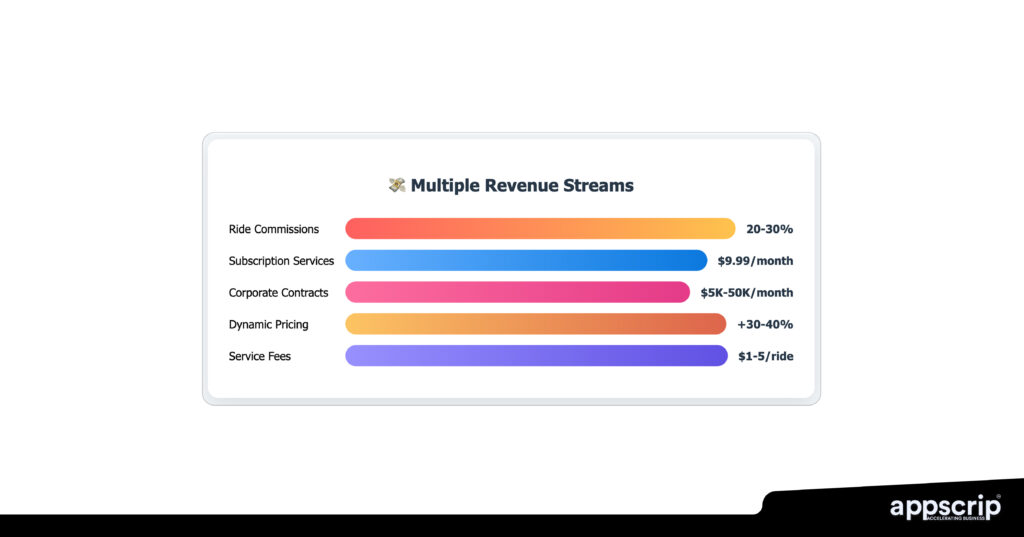Screen dimensions: 1024x537
Task: Click the $5K-50K/month value
Action: tap(746, 293)
